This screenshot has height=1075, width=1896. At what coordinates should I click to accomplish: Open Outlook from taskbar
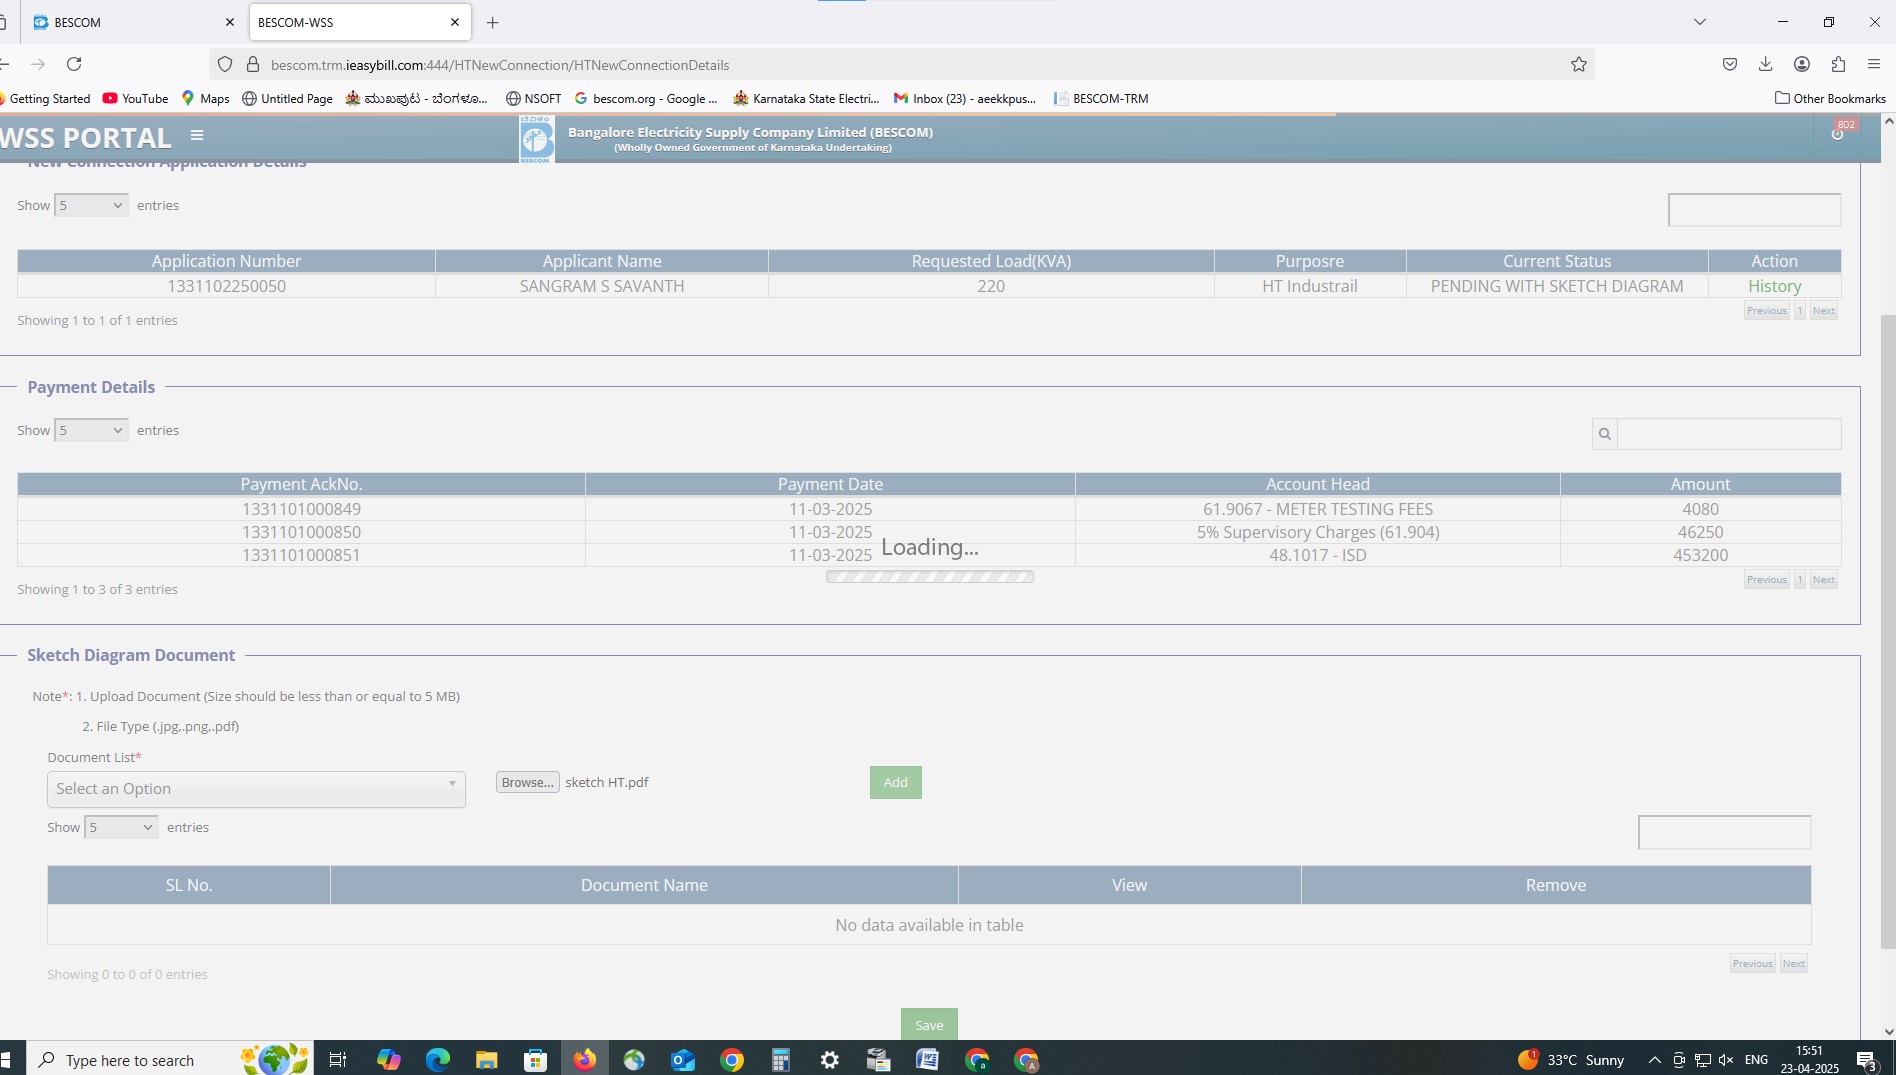(x=683, y=1059)
